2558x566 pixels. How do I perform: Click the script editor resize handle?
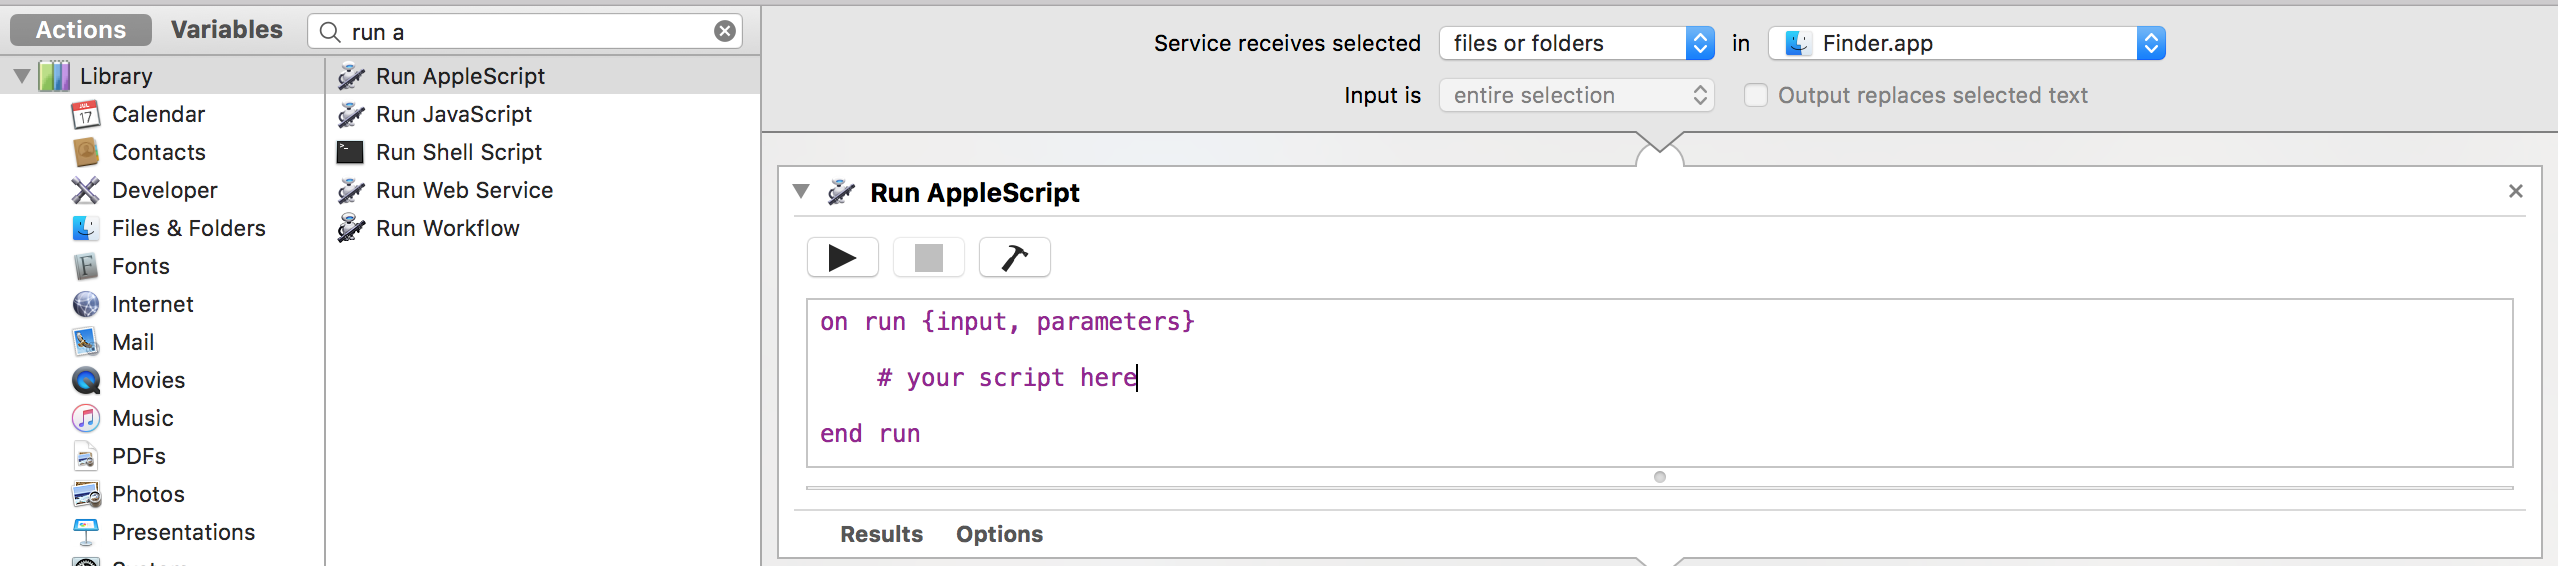click(1660, 477)
